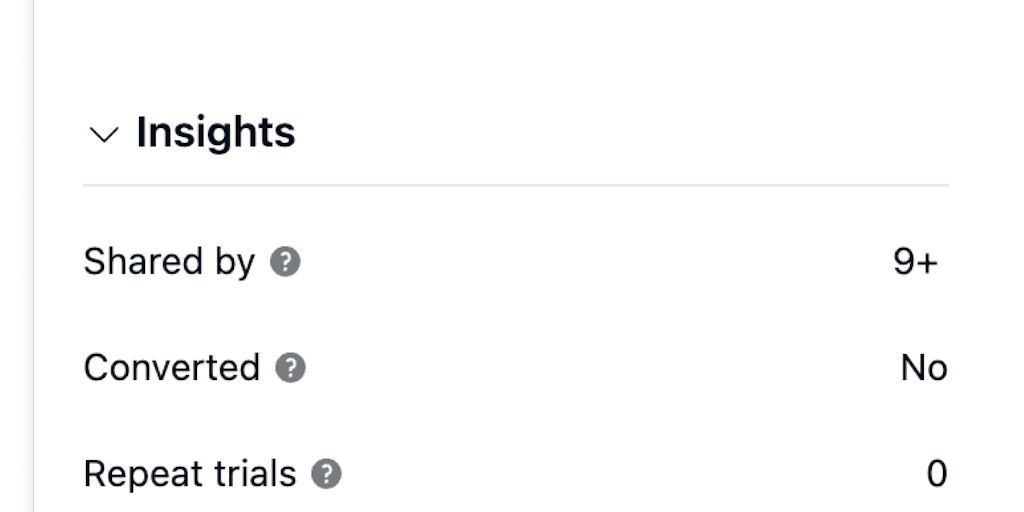Image resolution: width=1024 pixels, height=512 pixels.
Task: Open the Shared by help tooltip icon
Action: pos(285,262)
